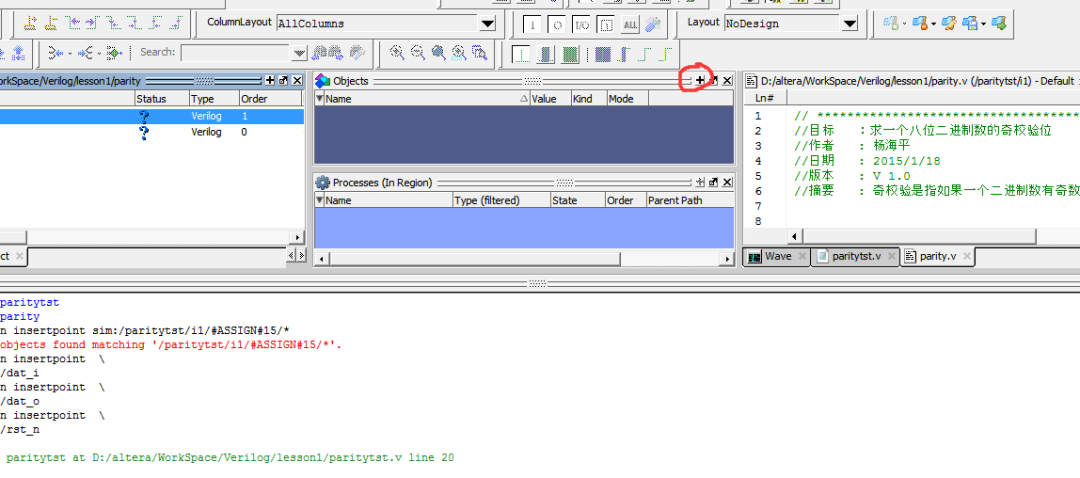Switch to the paritytst.v tab

(856, 256)
